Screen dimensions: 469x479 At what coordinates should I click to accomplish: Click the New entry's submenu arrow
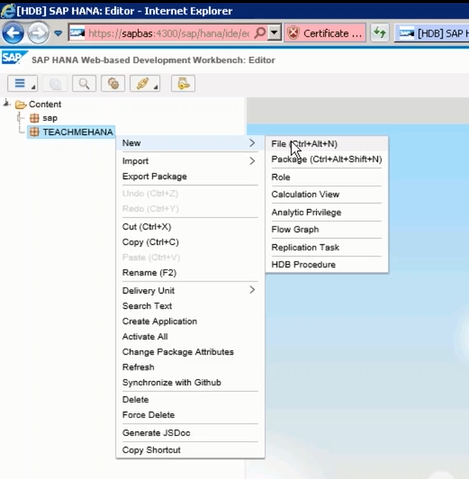pyautogui.click(x=252, y=143)
